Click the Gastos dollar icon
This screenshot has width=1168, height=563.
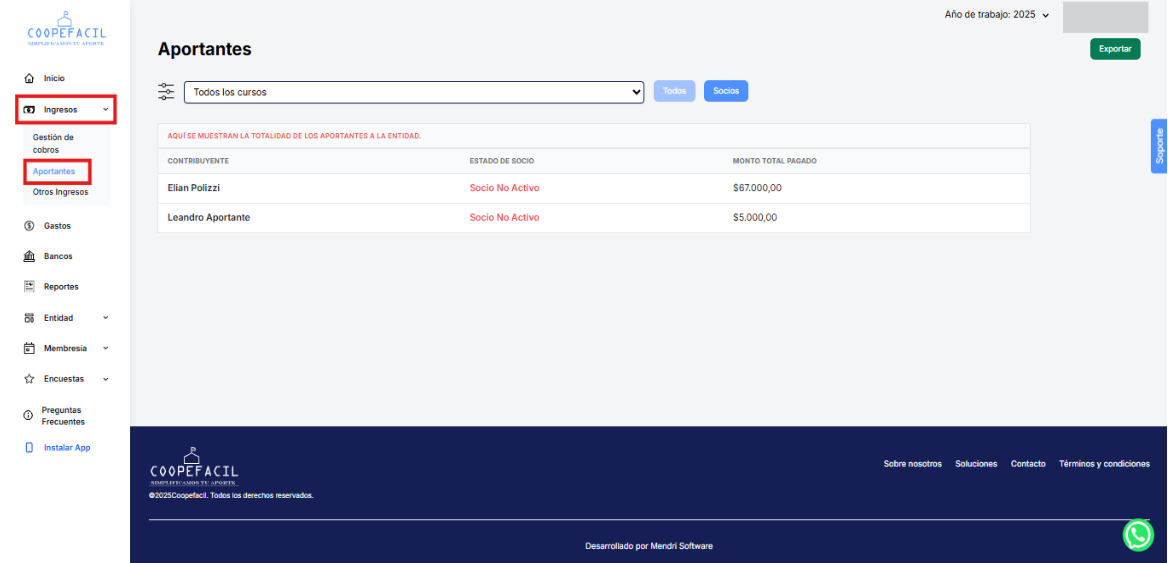(29, 226)
